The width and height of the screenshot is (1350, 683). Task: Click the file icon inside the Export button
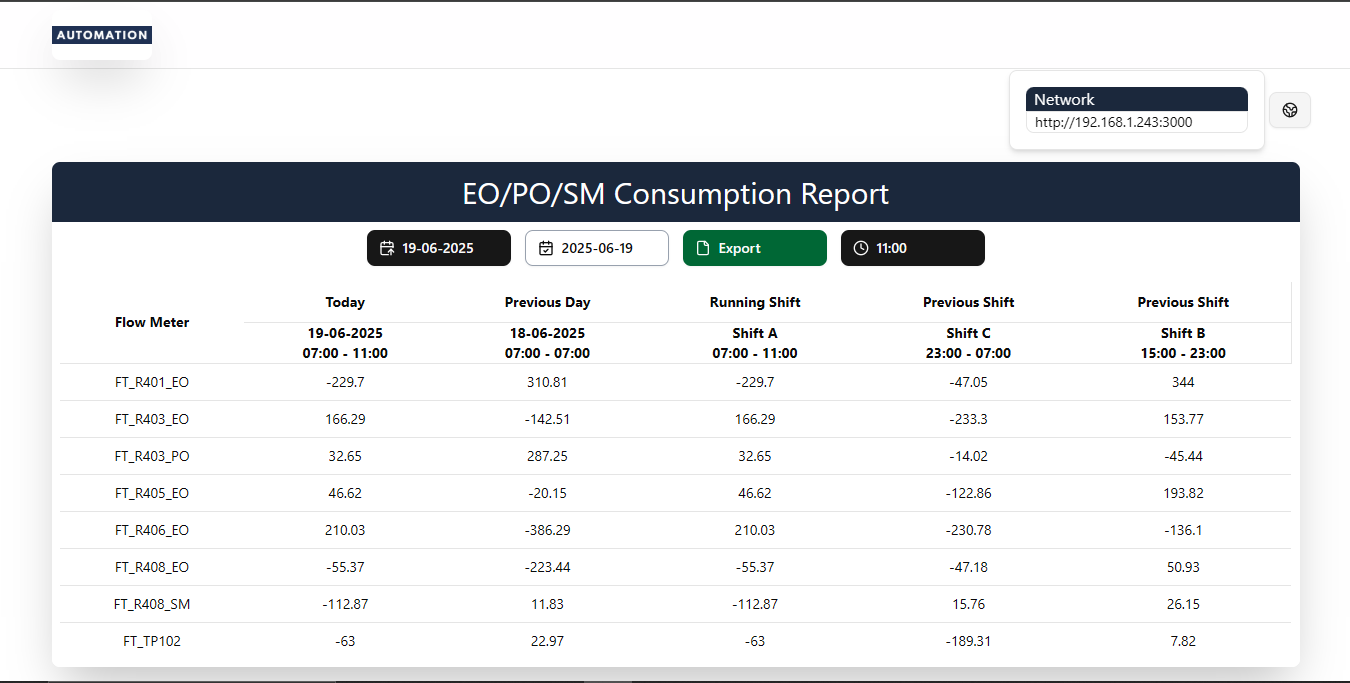pos(701,248)
